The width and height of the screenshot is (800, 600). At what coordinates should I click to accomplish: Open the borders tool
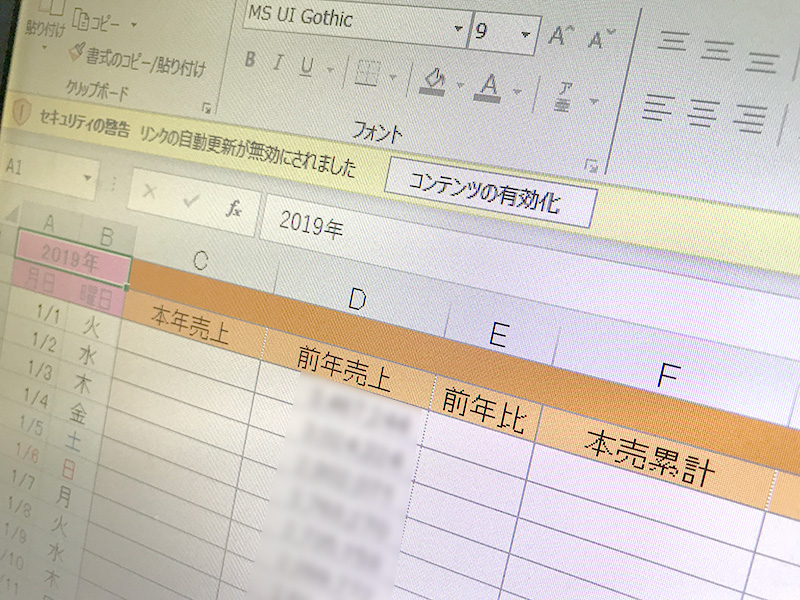368,73
